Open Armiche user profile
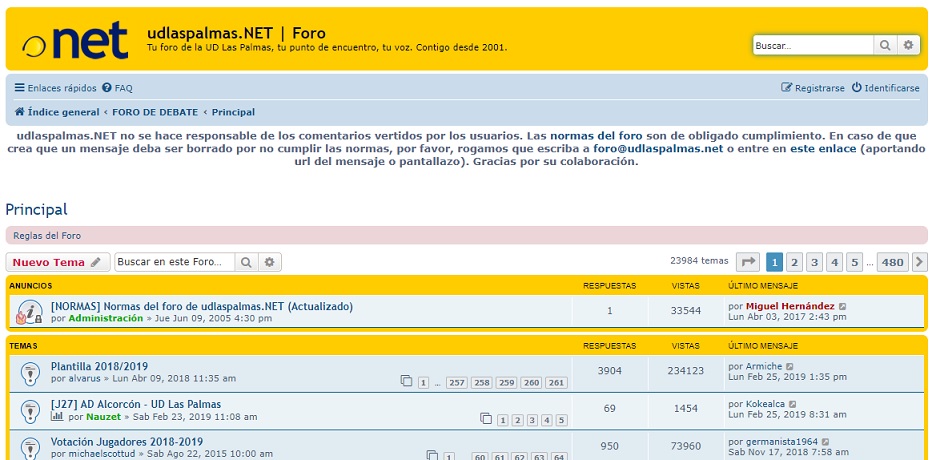 point(764,366)
